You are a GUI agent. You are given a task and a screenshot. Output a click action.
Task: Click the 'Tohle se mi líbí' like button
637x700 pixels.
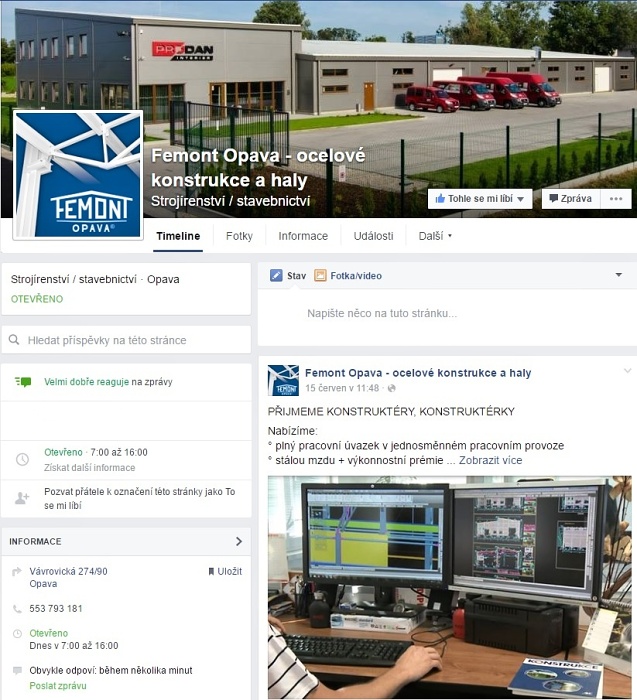pos(479,198)
